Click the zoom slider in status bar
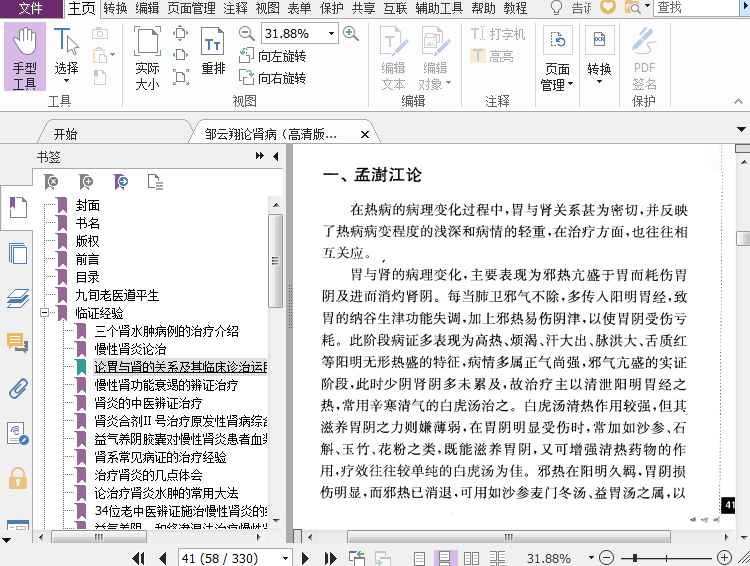Image resolution: width=750 pixels, height=566 pixels. point(635,558)
